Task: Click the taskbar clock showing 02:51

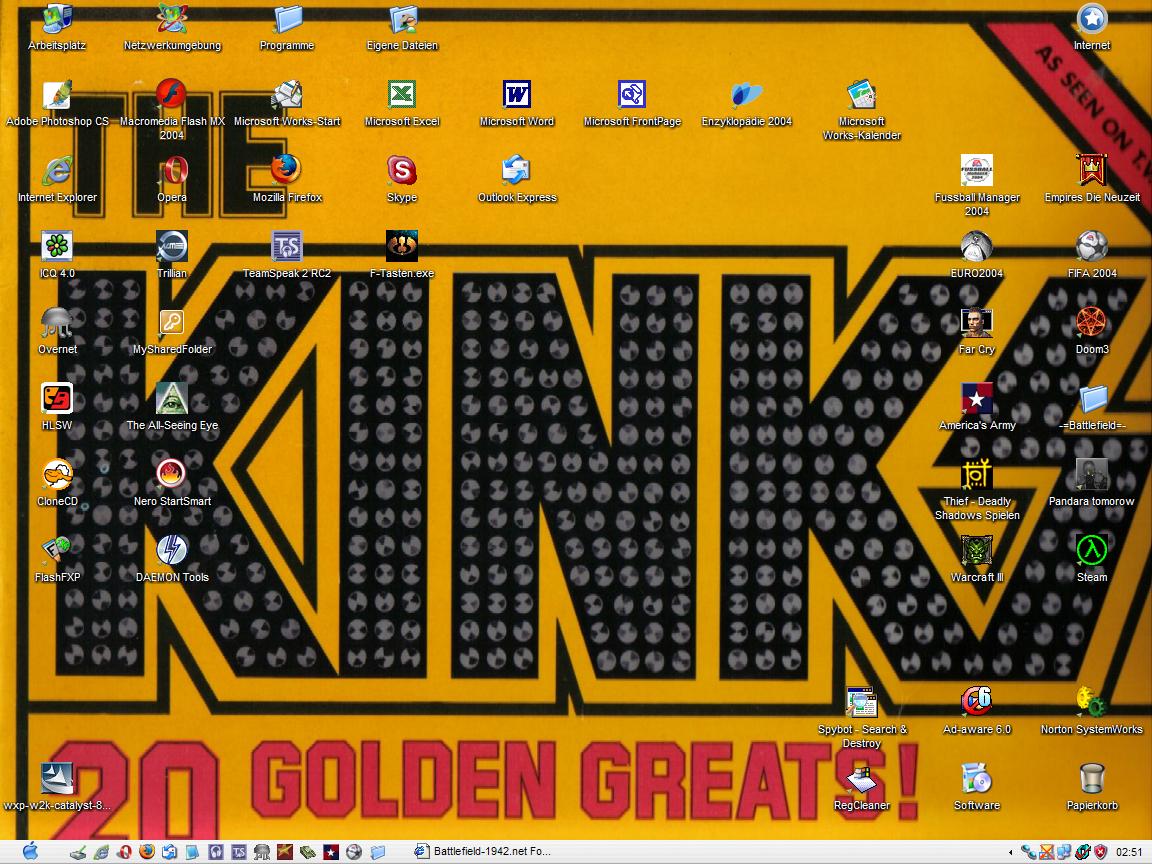Action: click(1129, 852)
